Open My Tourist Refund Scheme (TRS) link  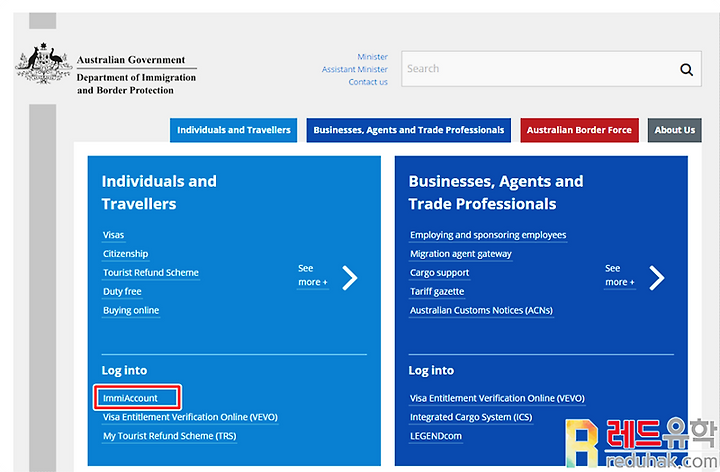[x=169, y=436]
